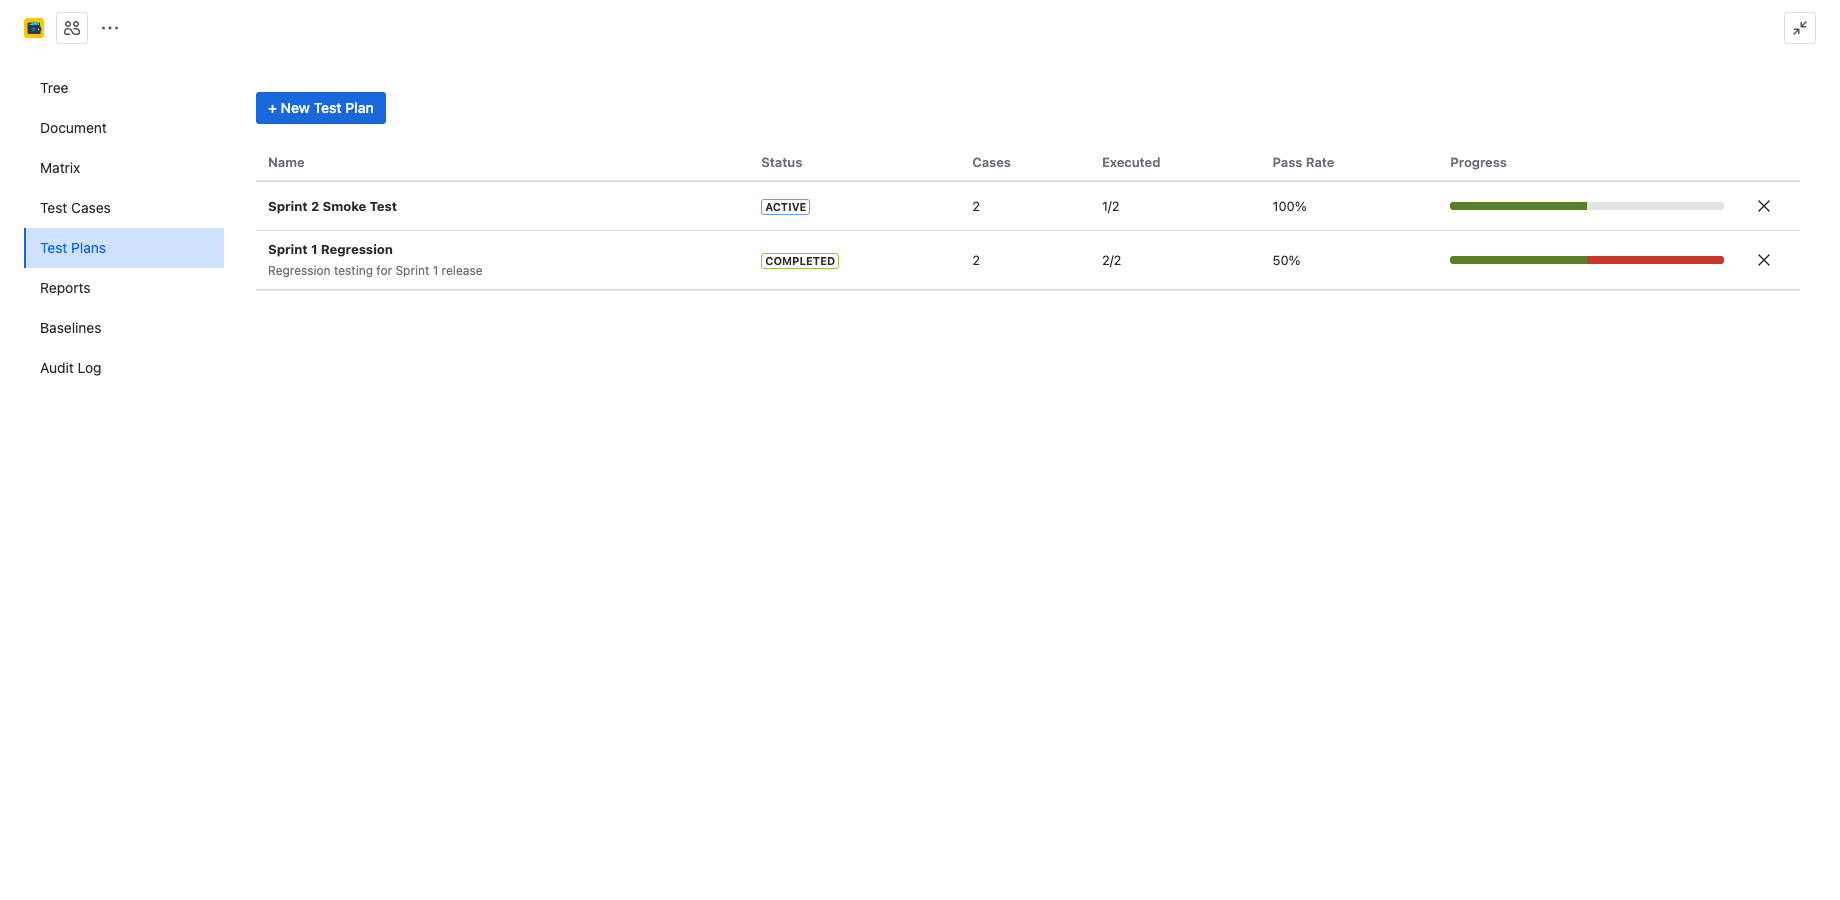Switch to the Document view

click(x=73, y=128)
